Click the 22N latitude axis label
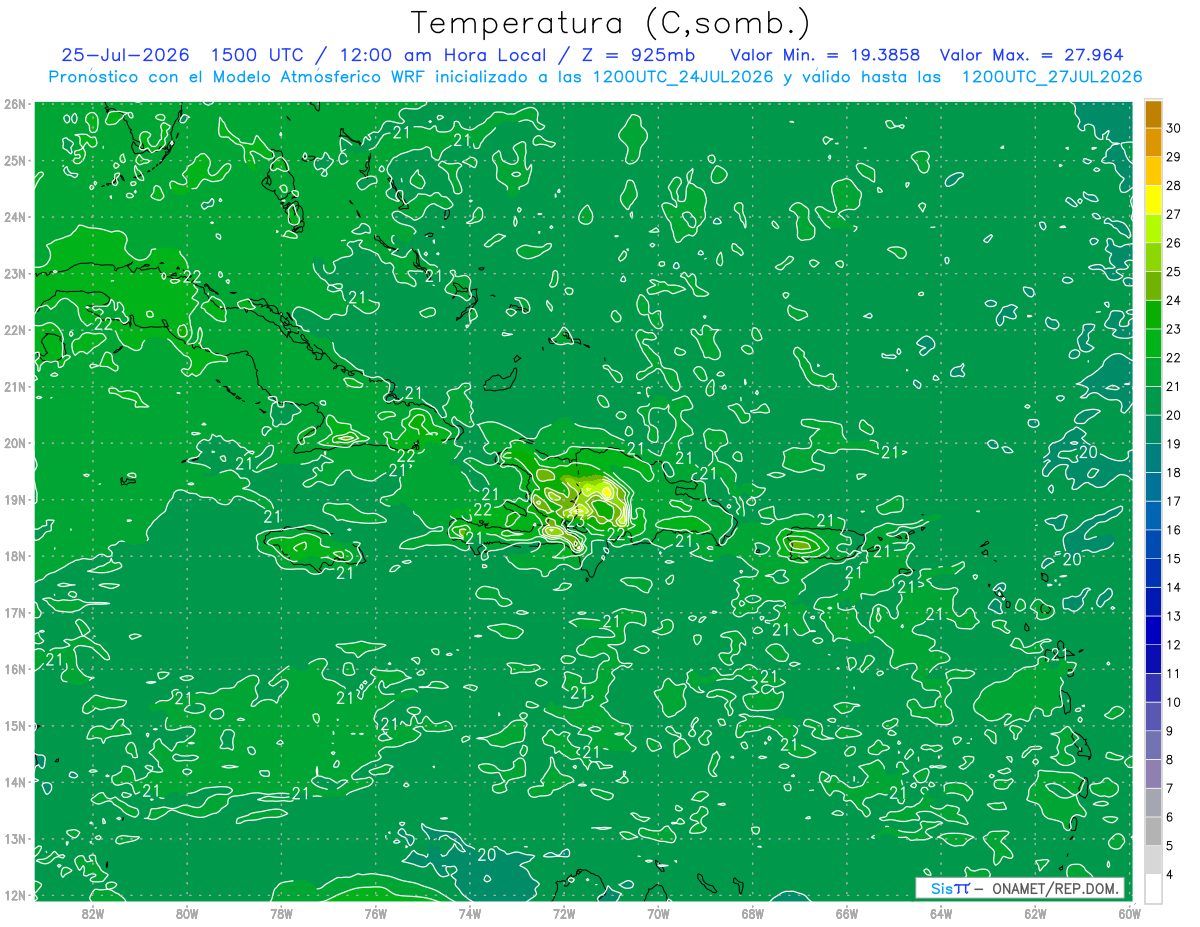1200x927 pixels. [x=15, y=330]
